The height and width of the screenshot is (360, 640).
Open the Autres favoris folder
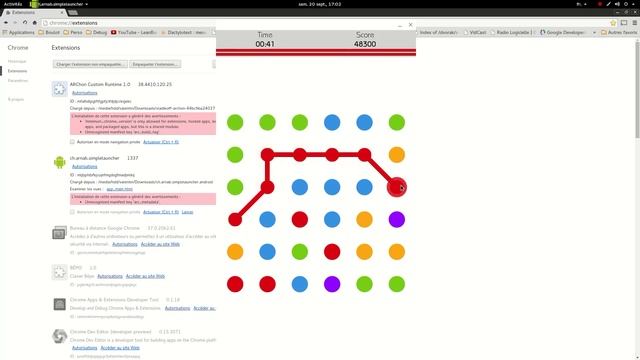pos(619,32)
